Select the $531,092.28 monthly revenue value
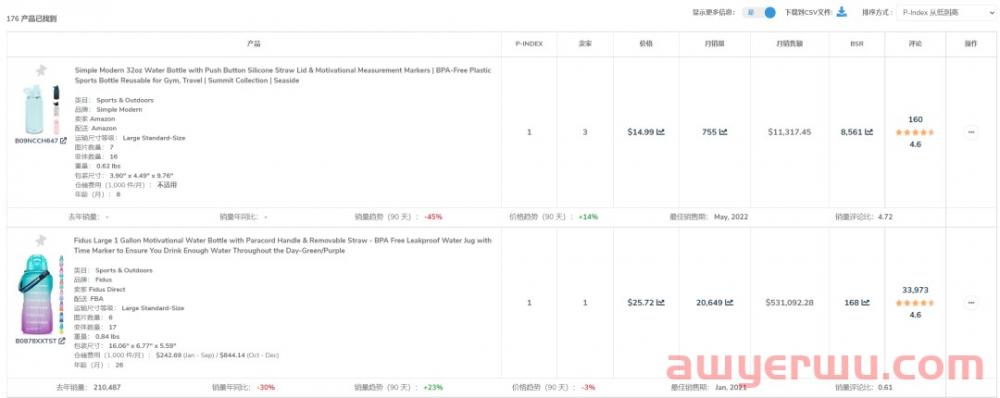Image resolution: width=1000 pixels, height=398 pixels. tap(790, 302)
